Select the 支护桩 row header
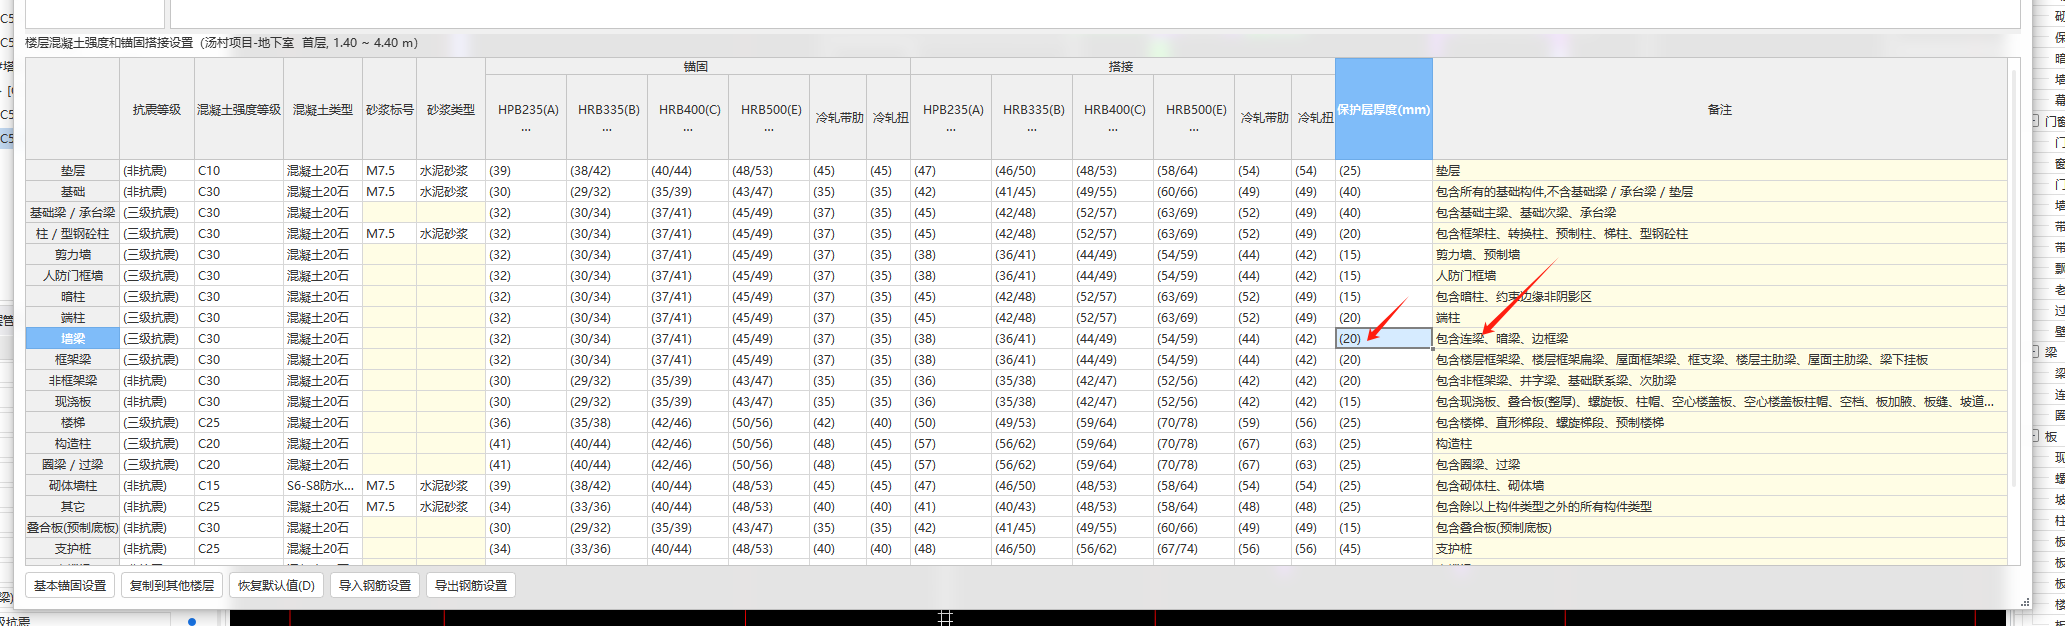 pyautogui.click(x=73, y=549)
